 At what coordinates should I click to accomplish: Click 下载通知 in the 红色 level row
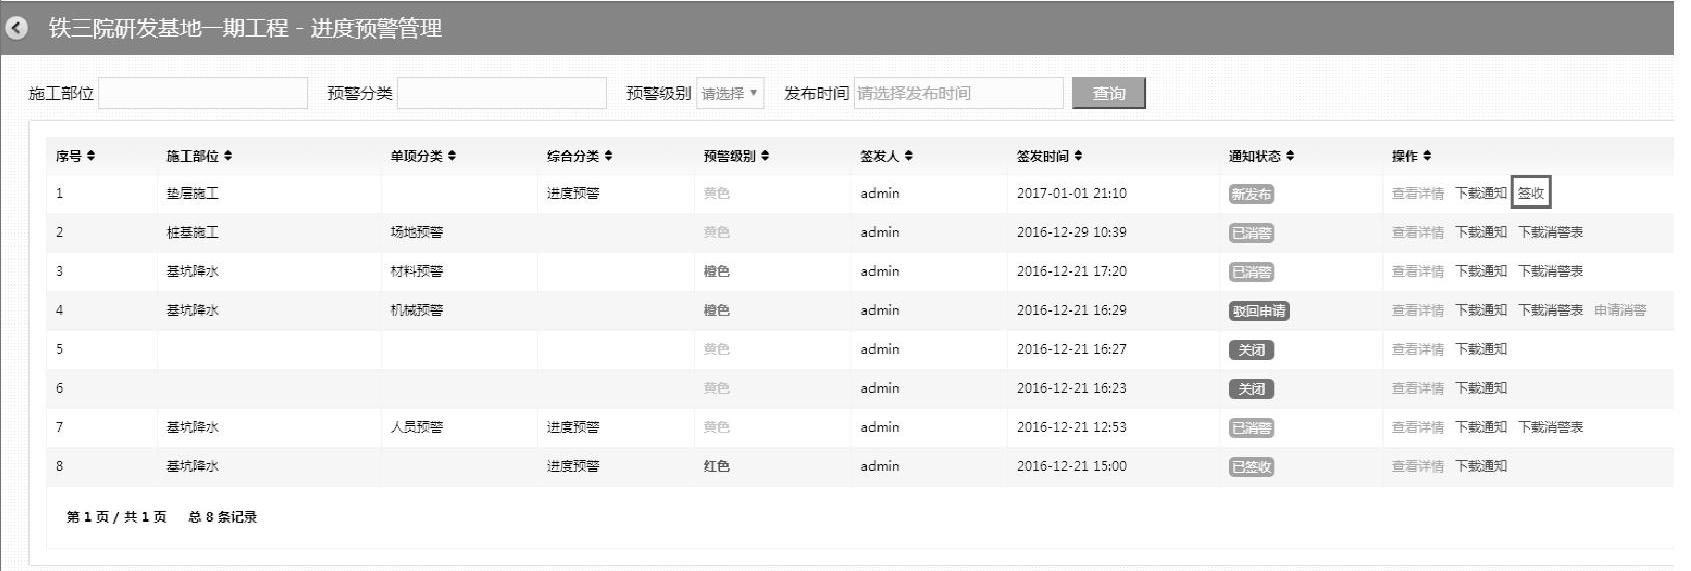(x=1481, y=467)
